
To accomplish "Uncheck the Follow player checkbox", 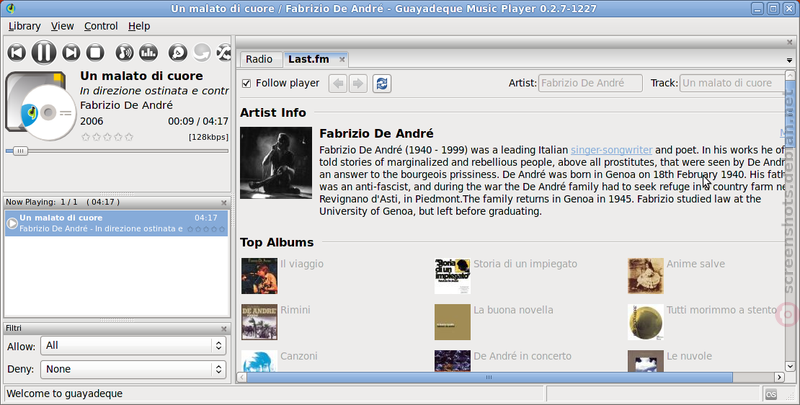I will tap(246, 83).
